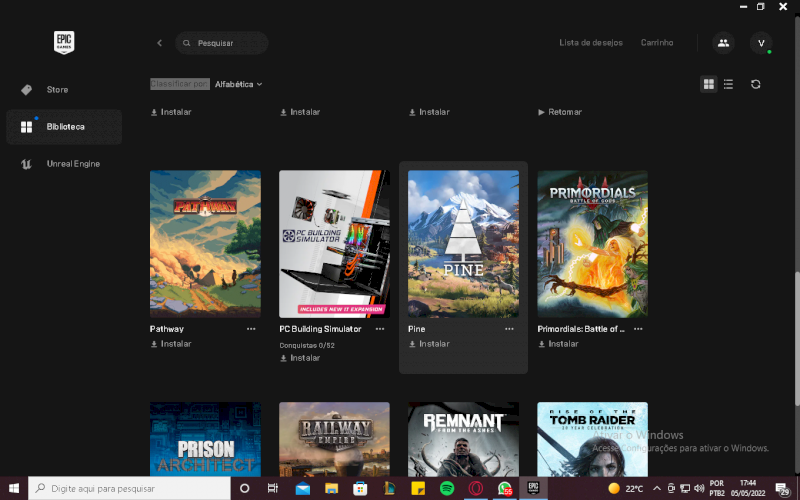The height and width of the screenshot is (500, 800).
Task: Click the Pathway title text
Action: [x=167, y=329]
